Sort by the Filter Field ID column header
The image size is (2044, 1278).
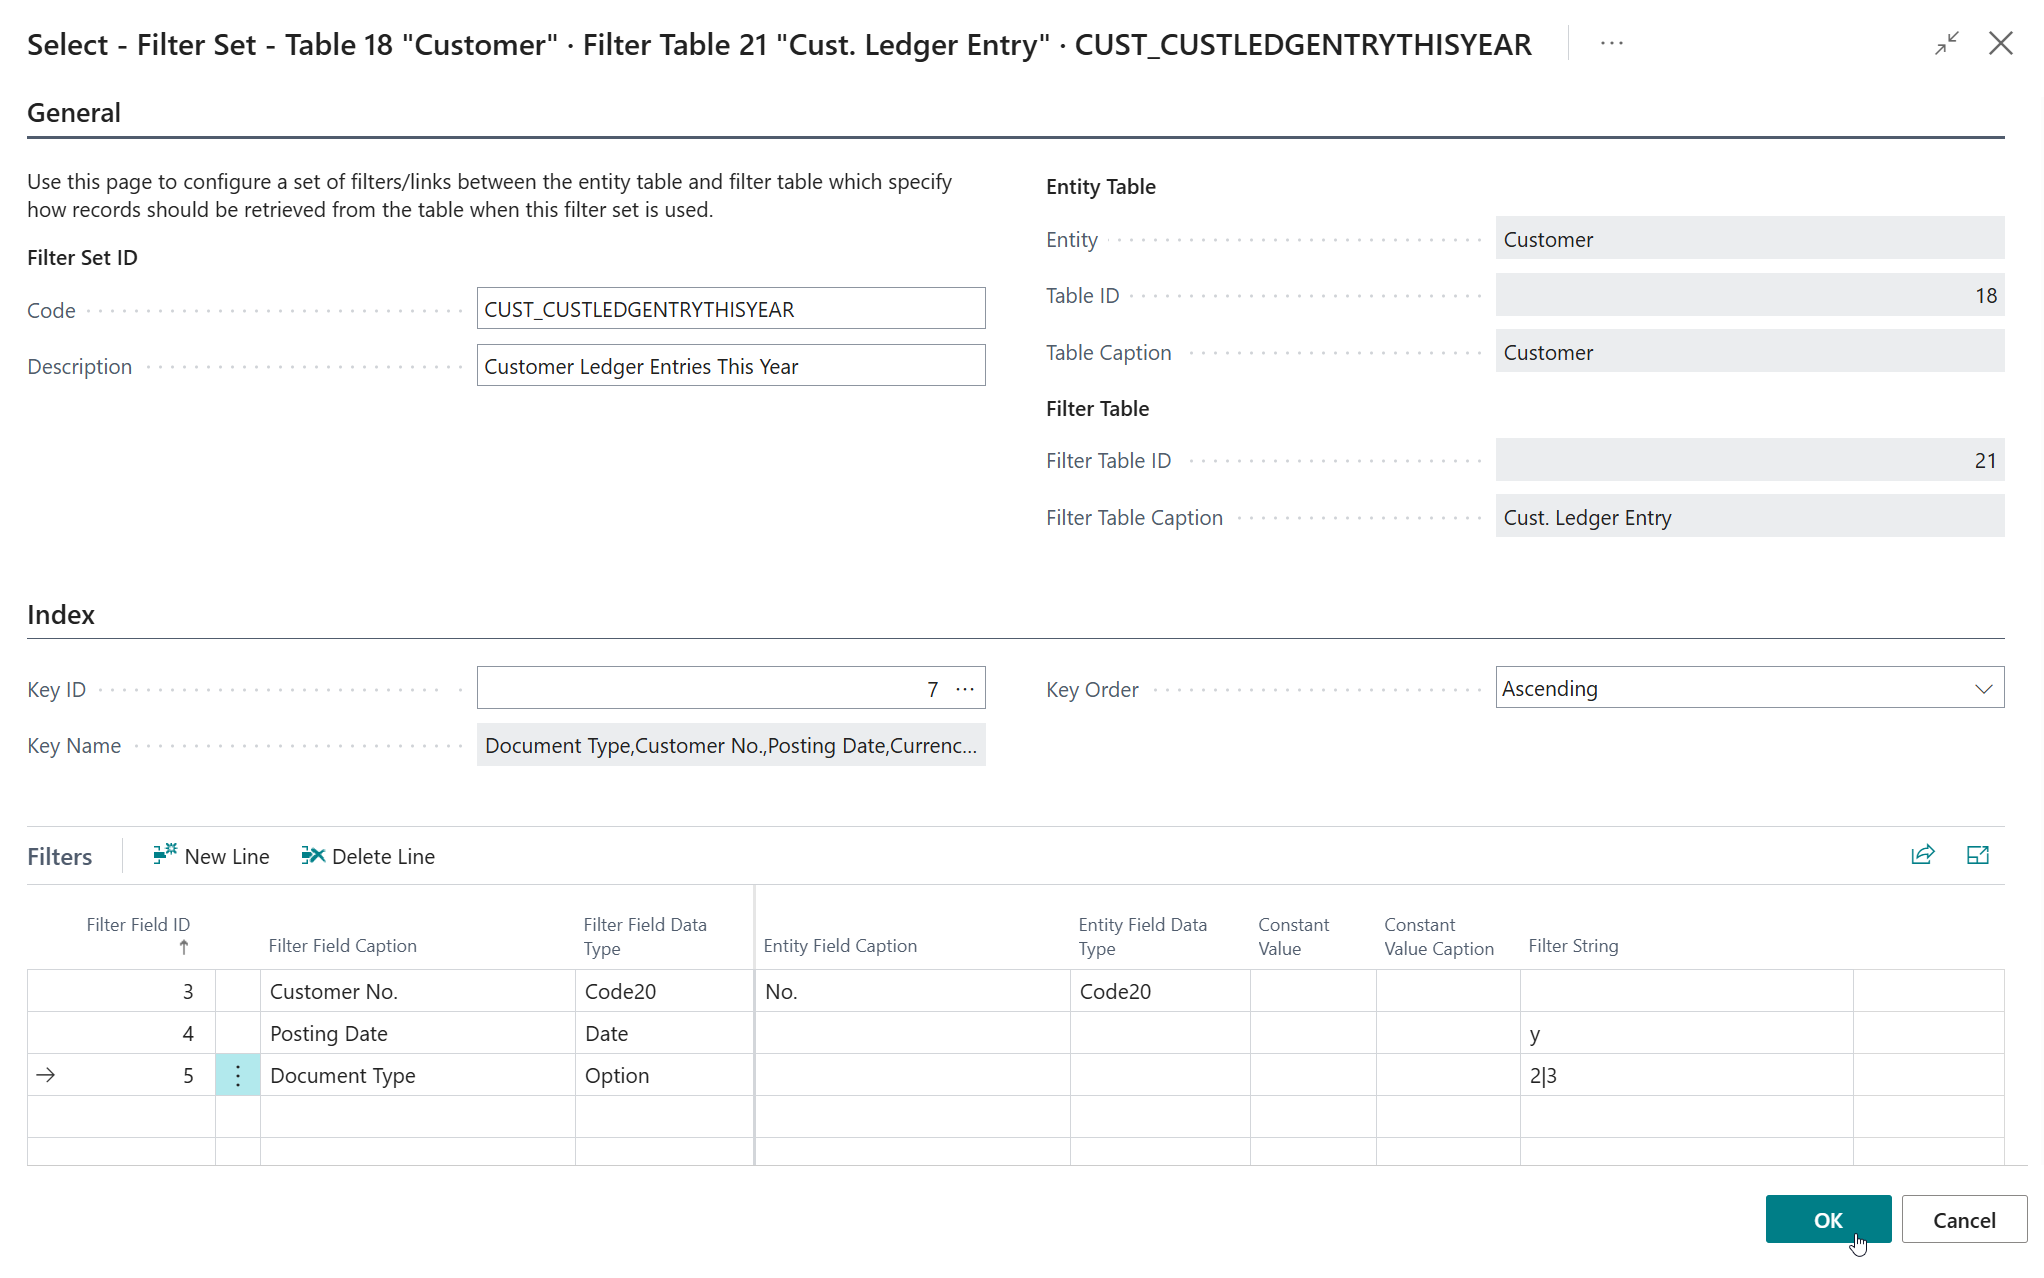tap(138, 925)
